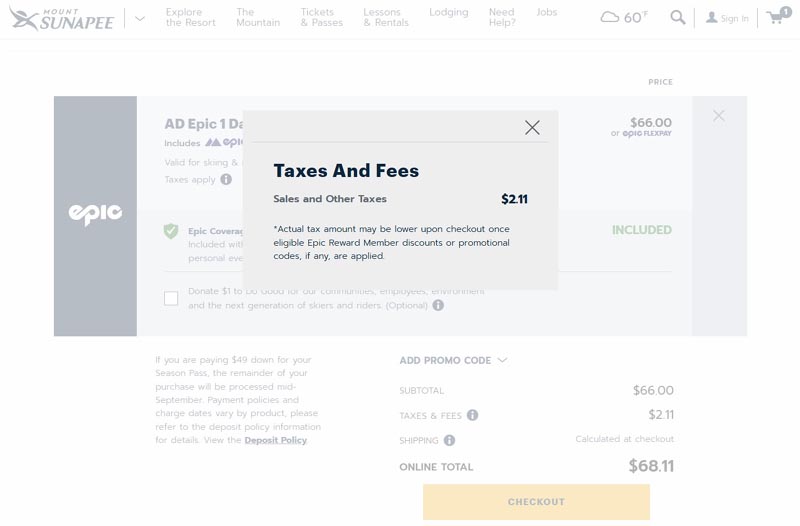Viewport: 800px width, 526px height.
Task: Open the Jobs menu item
Action: point(547,12)
